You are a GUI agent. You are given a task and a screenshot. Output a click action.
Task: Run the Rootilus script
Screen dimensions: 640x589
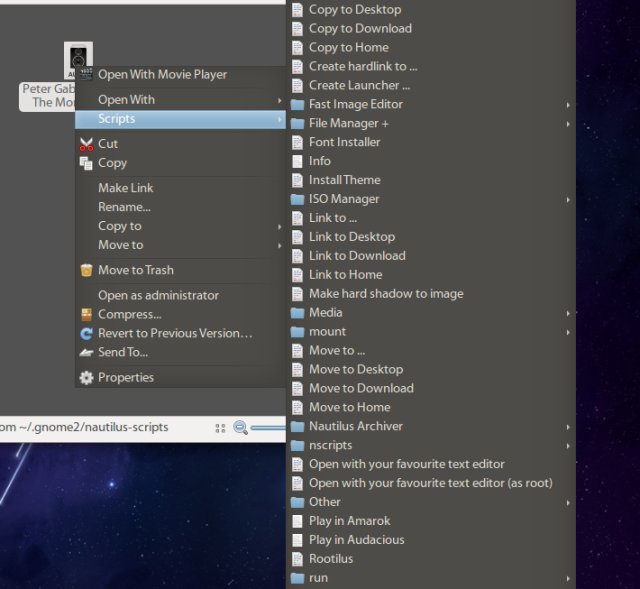[x=330, y=559]
